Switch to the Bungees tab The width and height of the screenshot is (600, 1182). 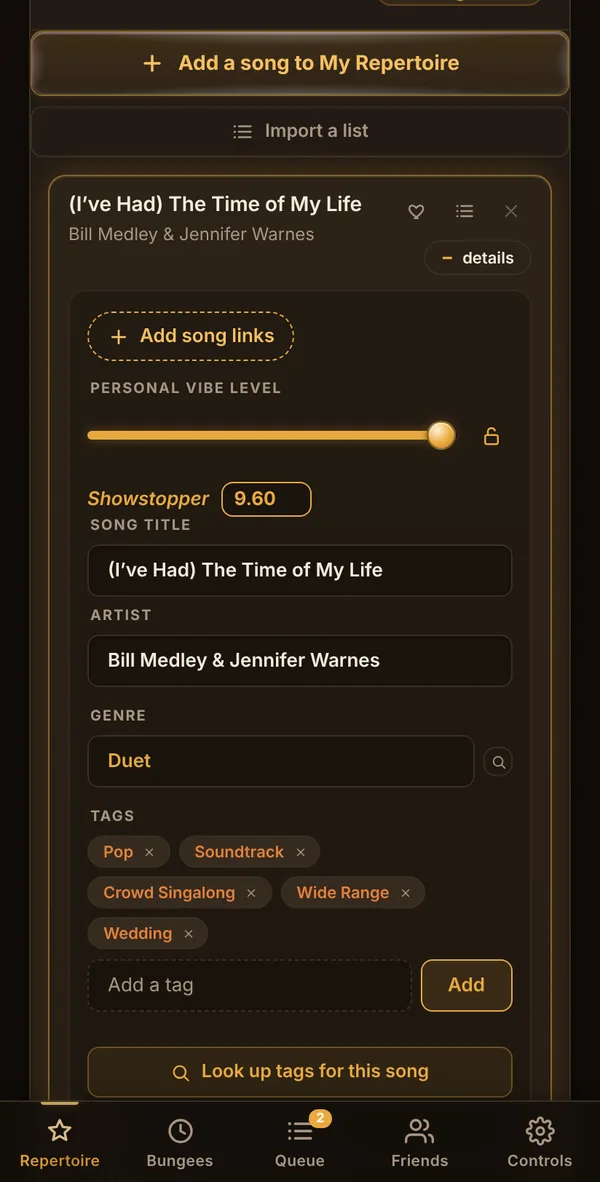coord(179,1143)
